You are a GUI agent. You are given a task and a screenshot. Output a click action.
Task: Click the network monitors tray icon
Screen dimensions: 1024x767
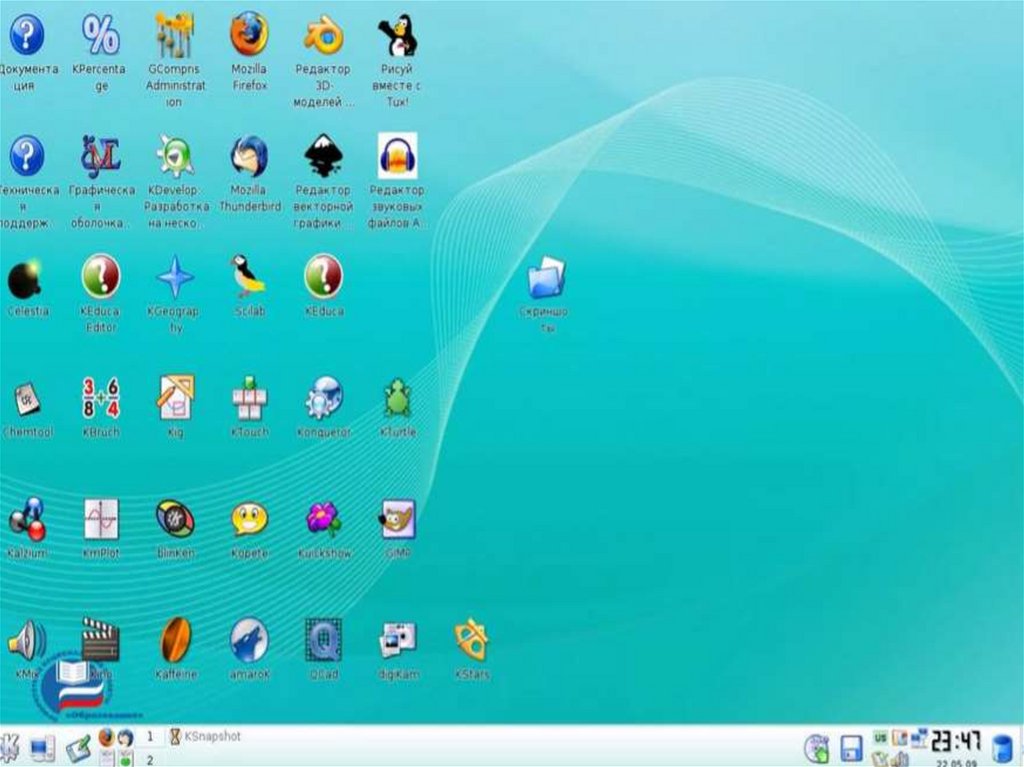919,738
